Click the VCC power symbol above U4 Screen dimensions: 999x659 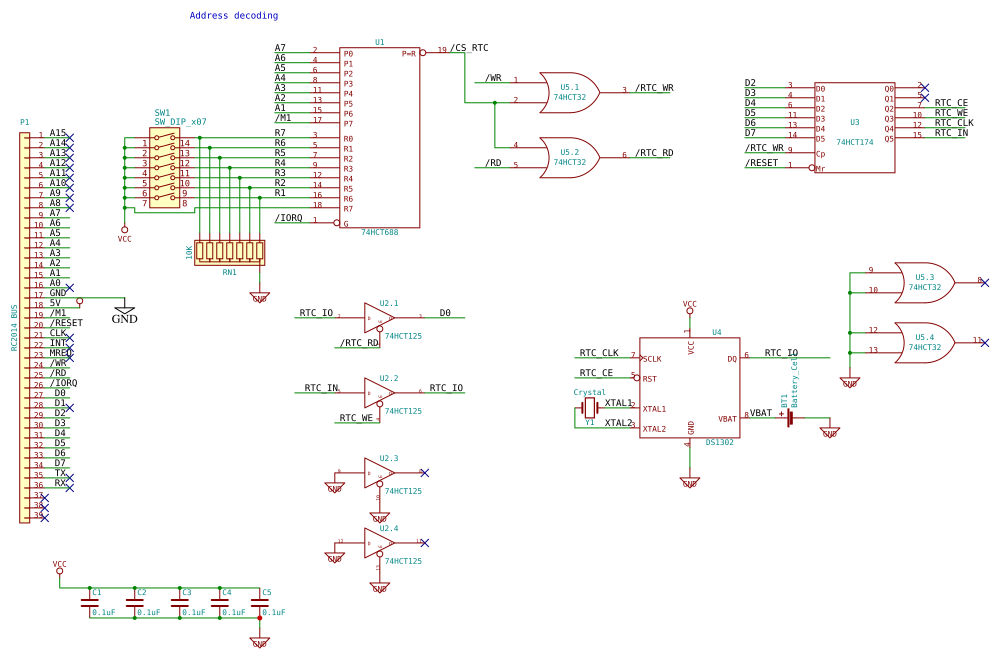(x=688, y=308)
